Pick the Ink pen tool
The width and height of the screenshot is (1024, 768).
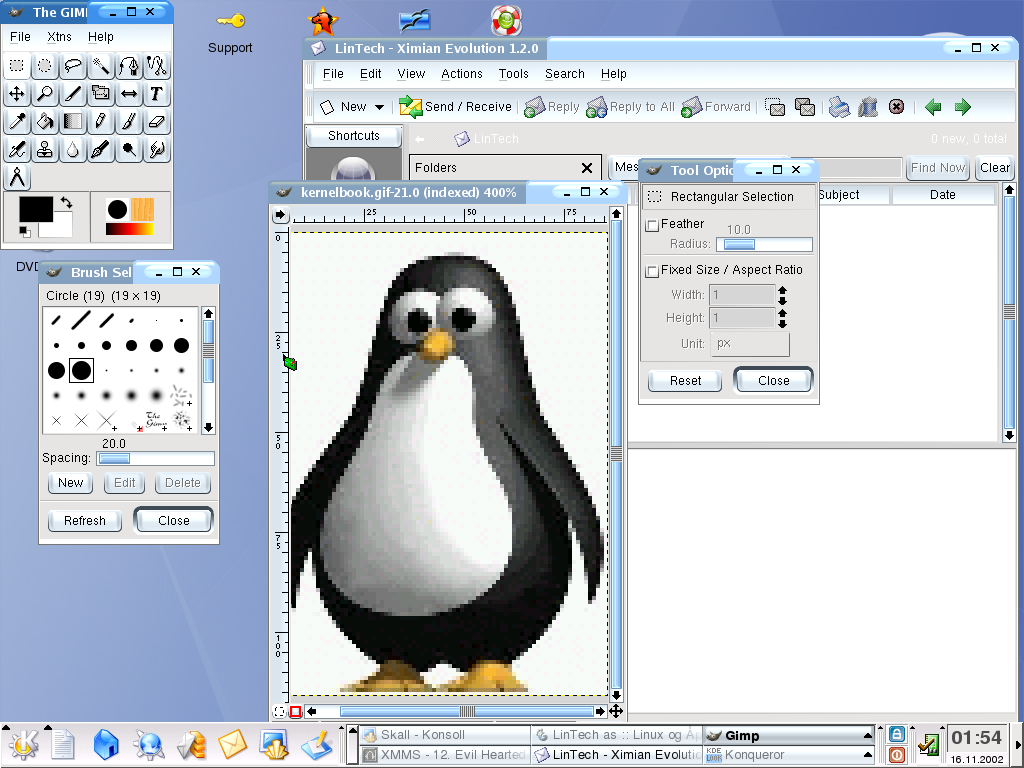tap(101, 150)
